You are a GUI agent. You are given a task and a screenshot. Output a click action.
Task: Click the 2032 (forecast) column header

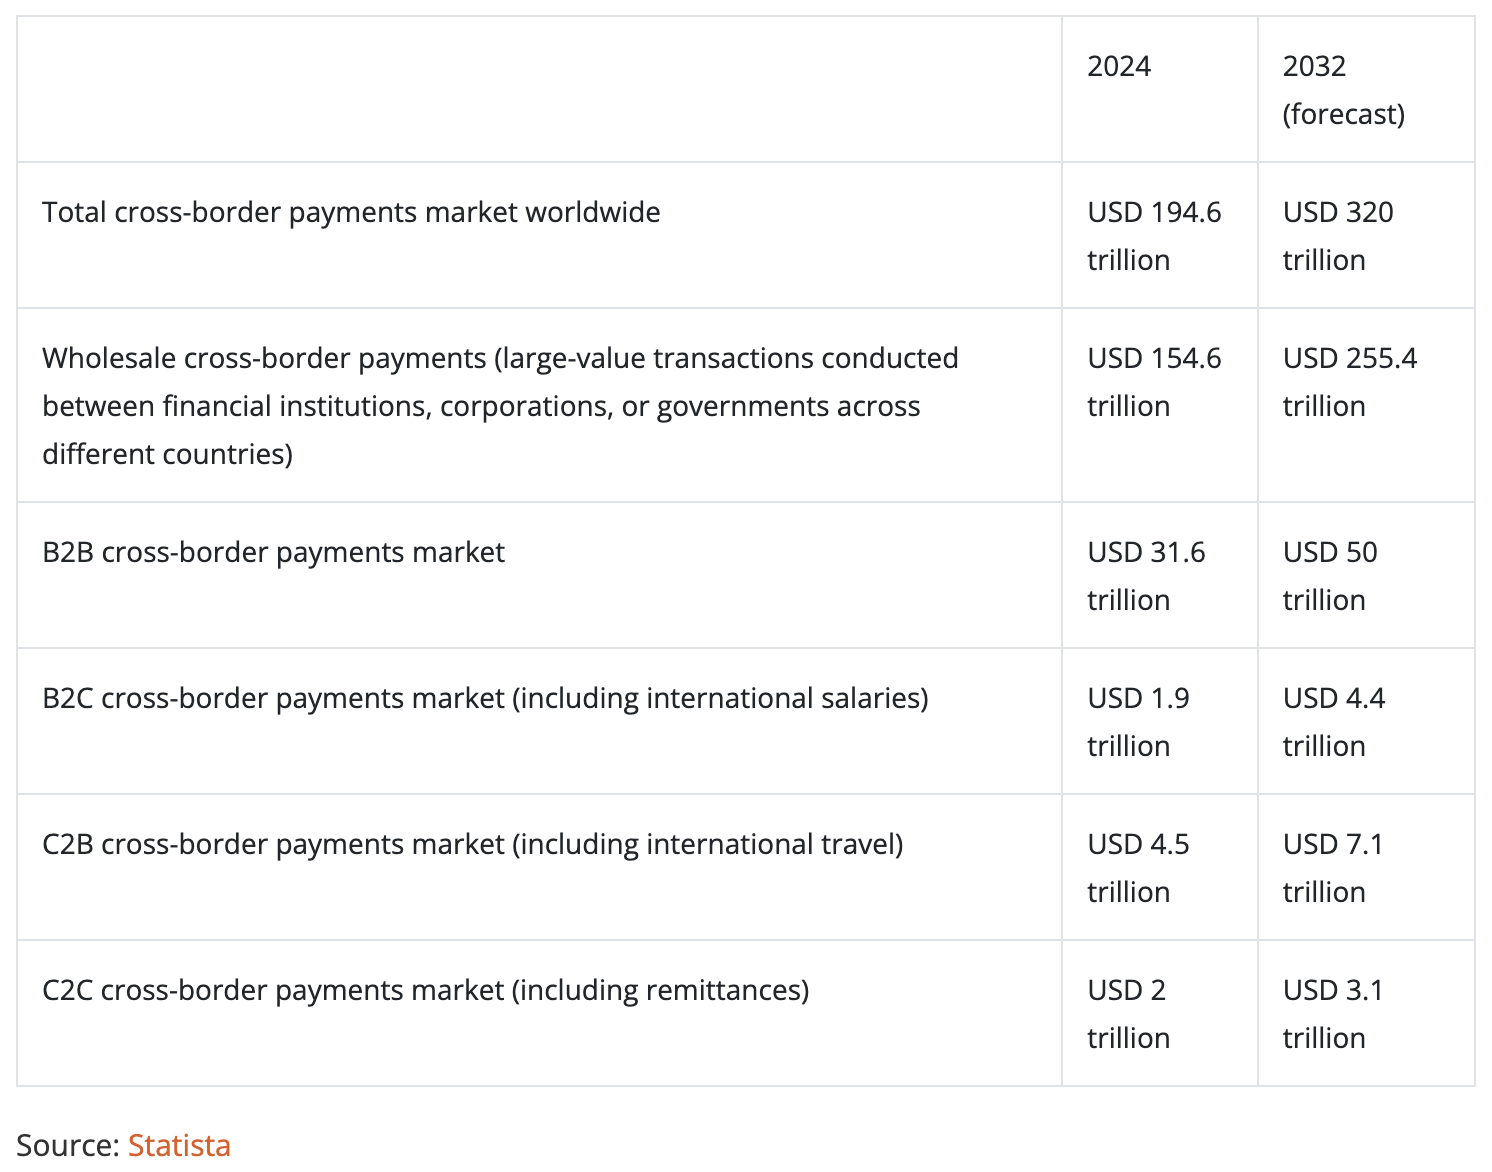[1343, 90]
